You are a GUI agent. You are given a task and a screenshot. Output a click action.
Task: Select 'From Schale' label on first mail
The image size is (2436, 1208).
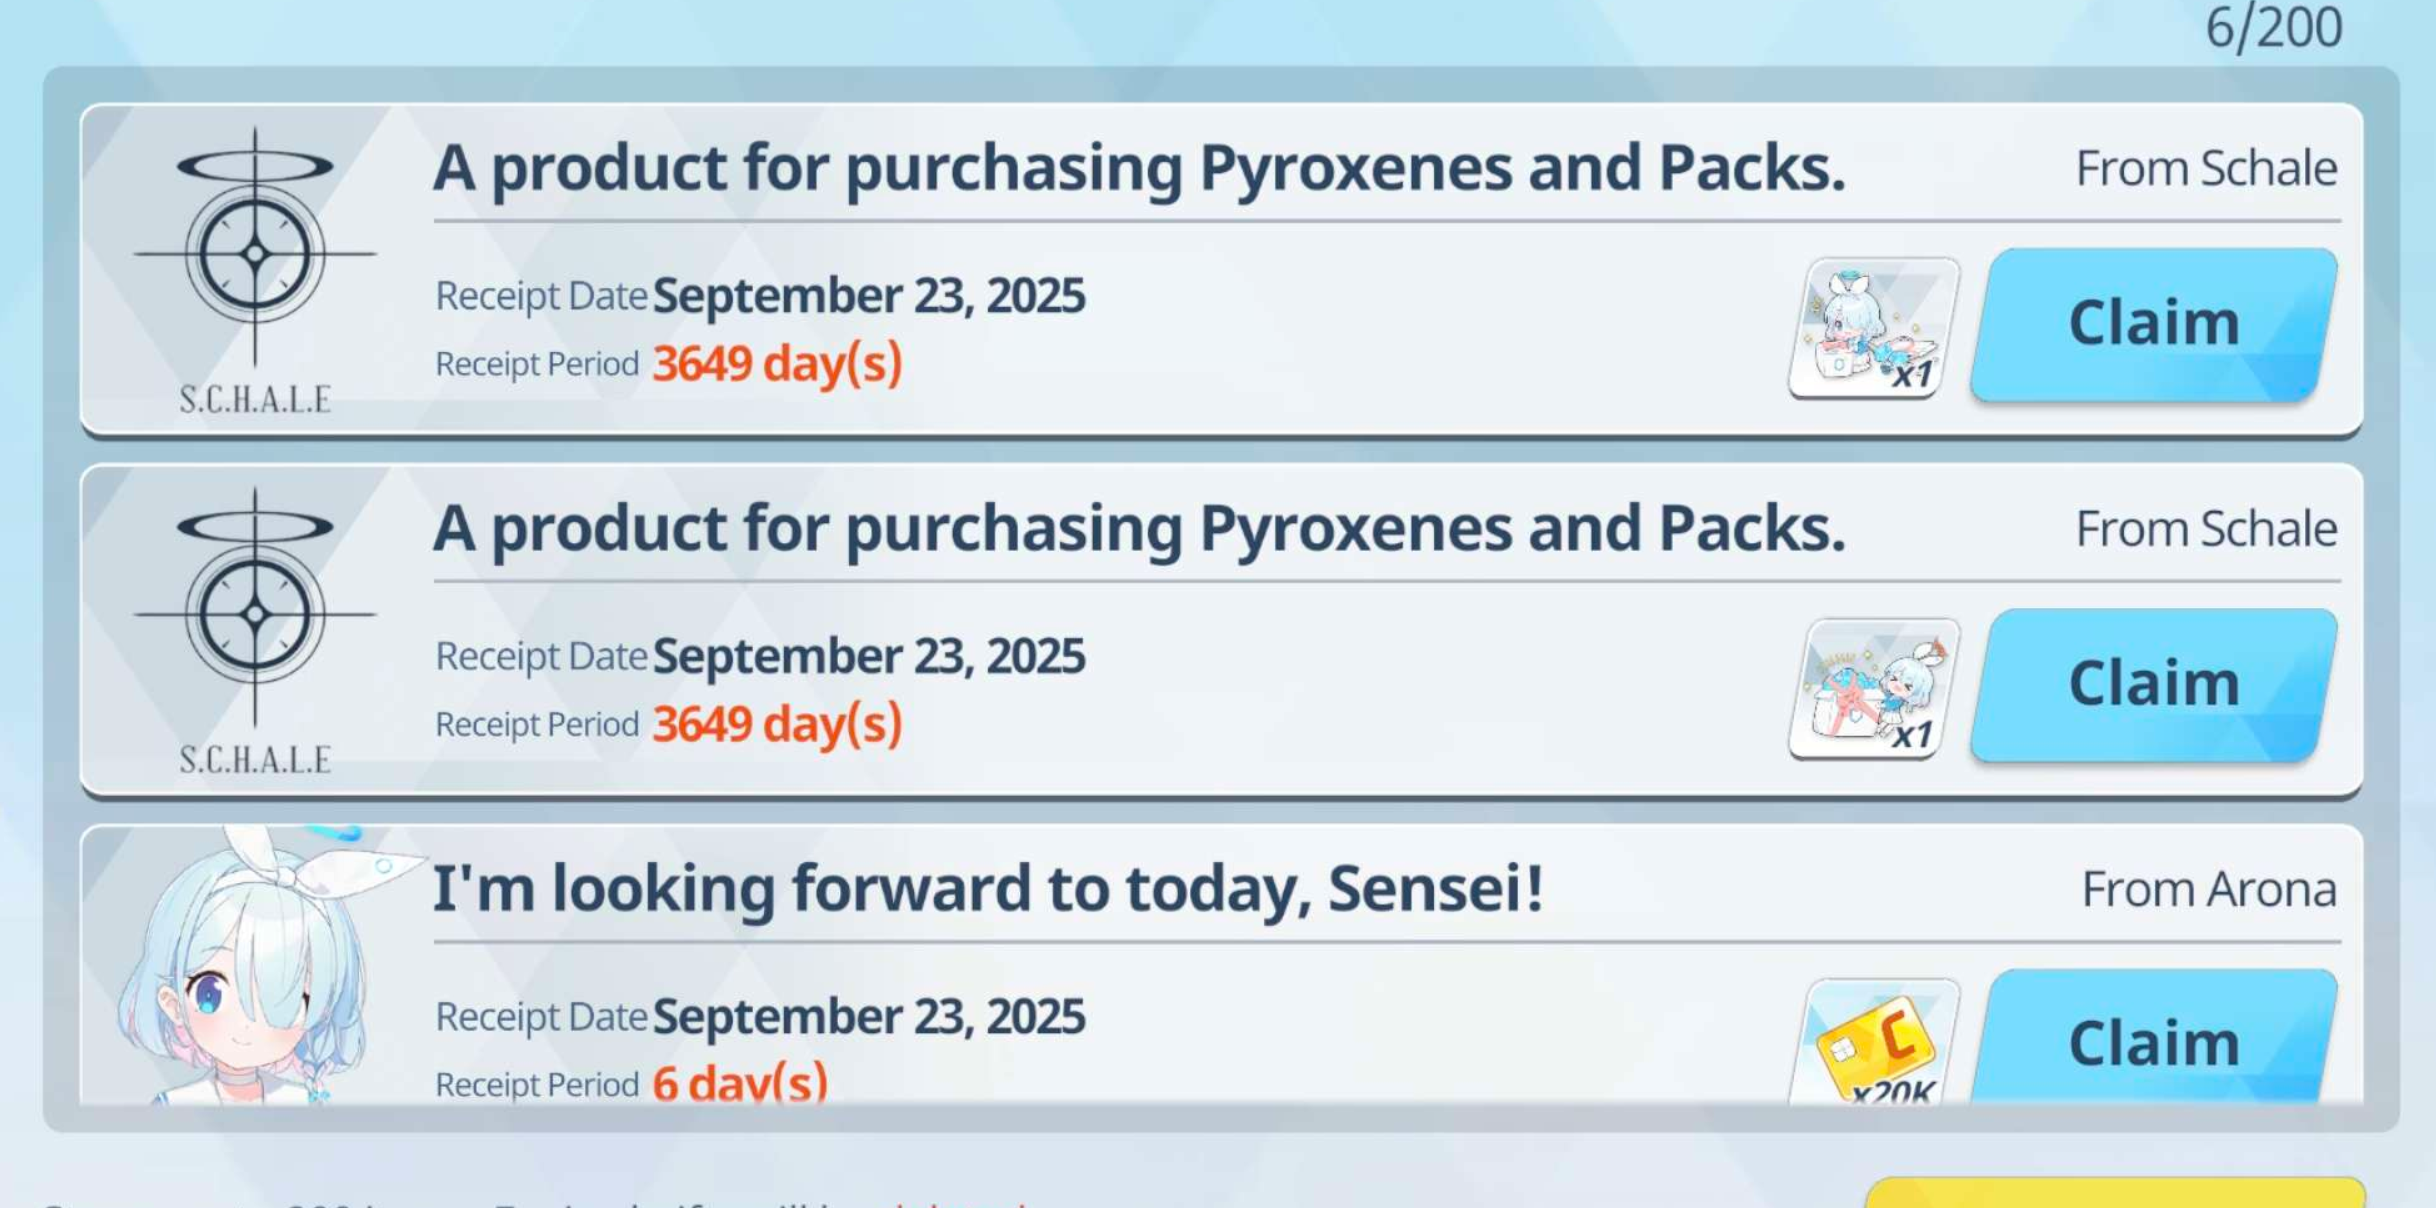[x=2206, y=168]
